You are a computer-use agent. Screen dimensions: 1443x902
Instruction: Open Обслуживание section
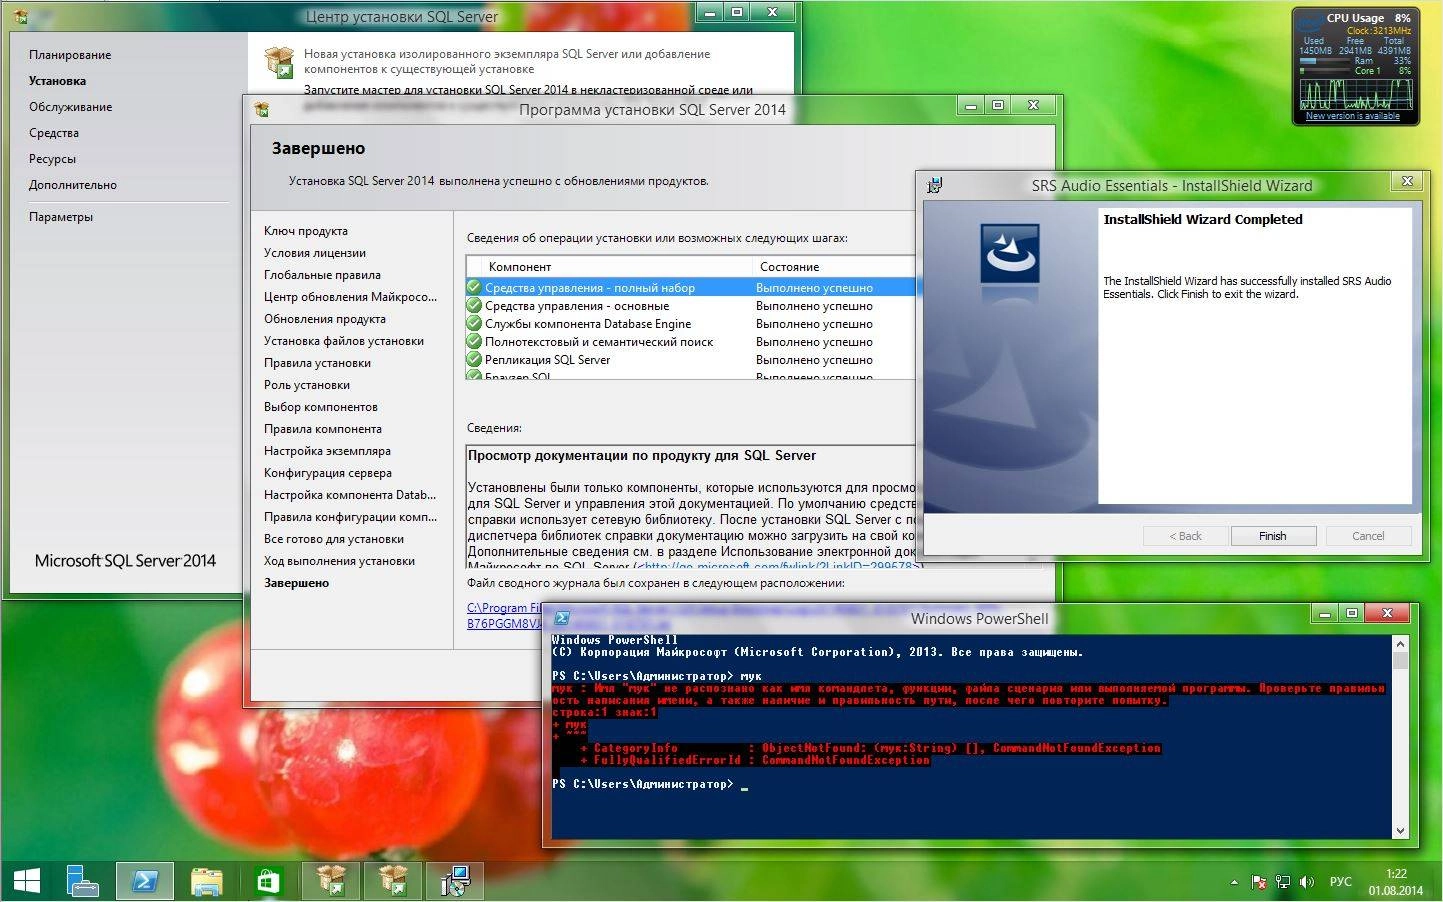[70, 107]
